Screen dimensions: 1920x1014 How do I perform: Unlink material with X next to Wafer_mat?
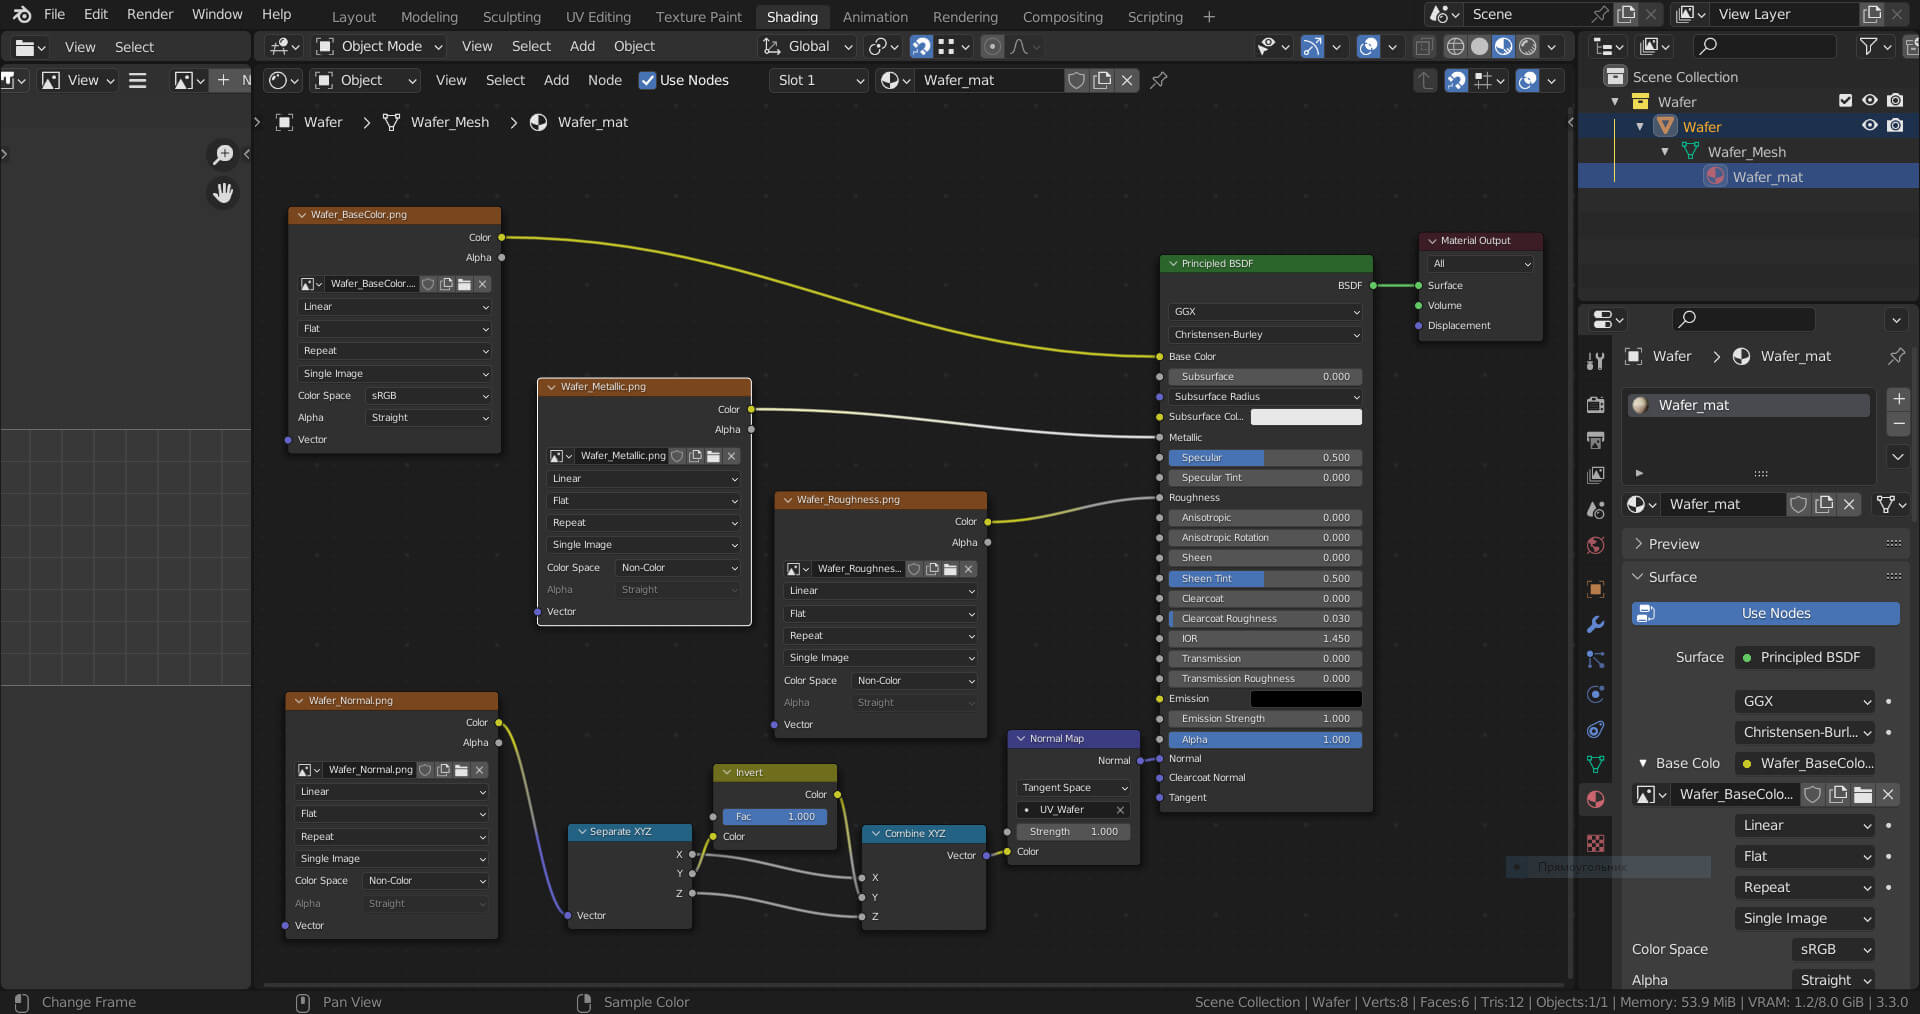(1127, 80)
